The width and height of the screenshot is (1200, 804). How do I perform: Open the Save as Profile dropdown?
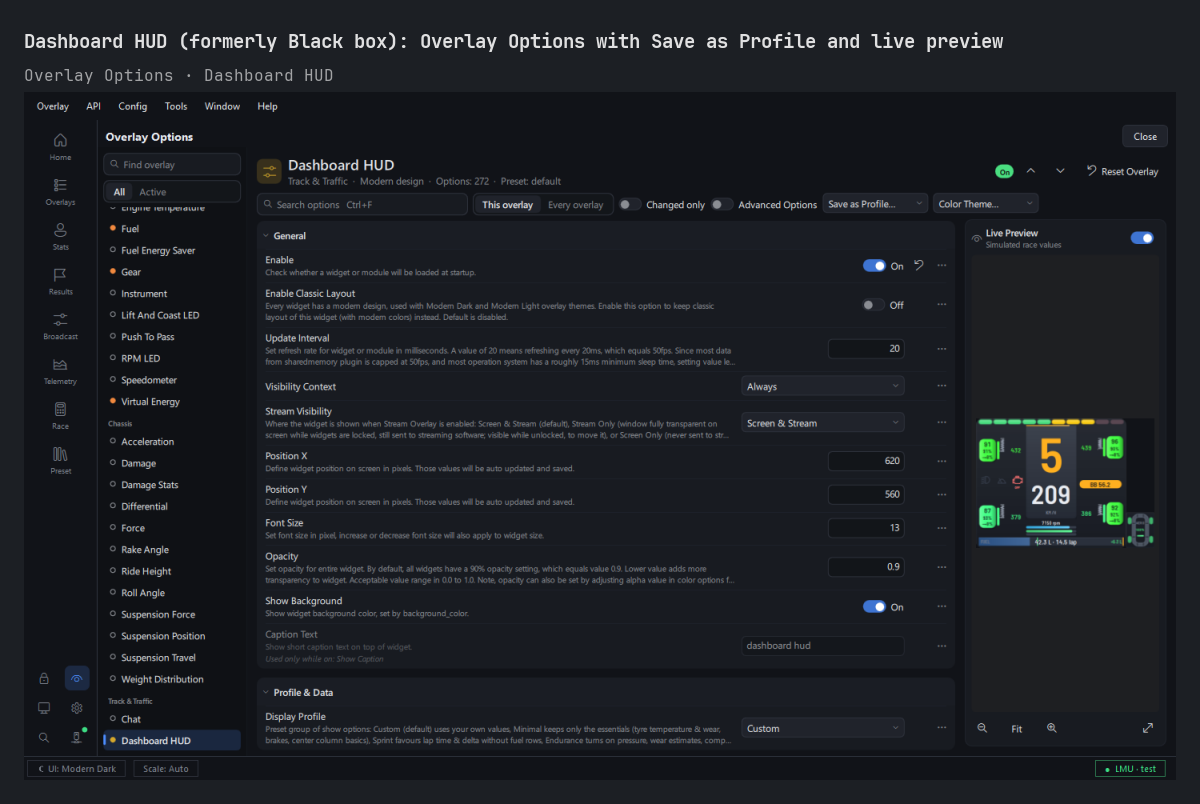875,204
